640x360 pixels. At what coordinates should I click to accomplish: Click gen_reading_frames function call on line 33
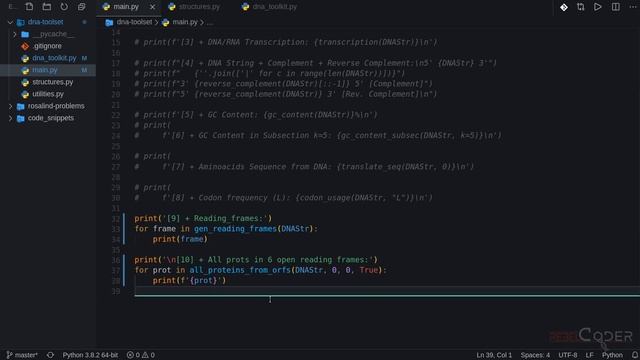235,229
